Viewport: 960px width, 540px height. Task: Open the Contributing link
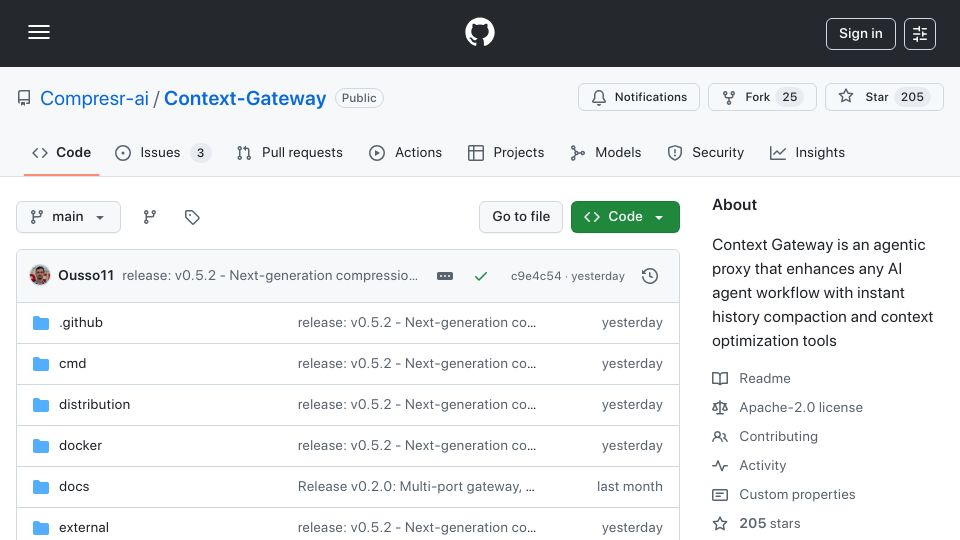(778, 437)
